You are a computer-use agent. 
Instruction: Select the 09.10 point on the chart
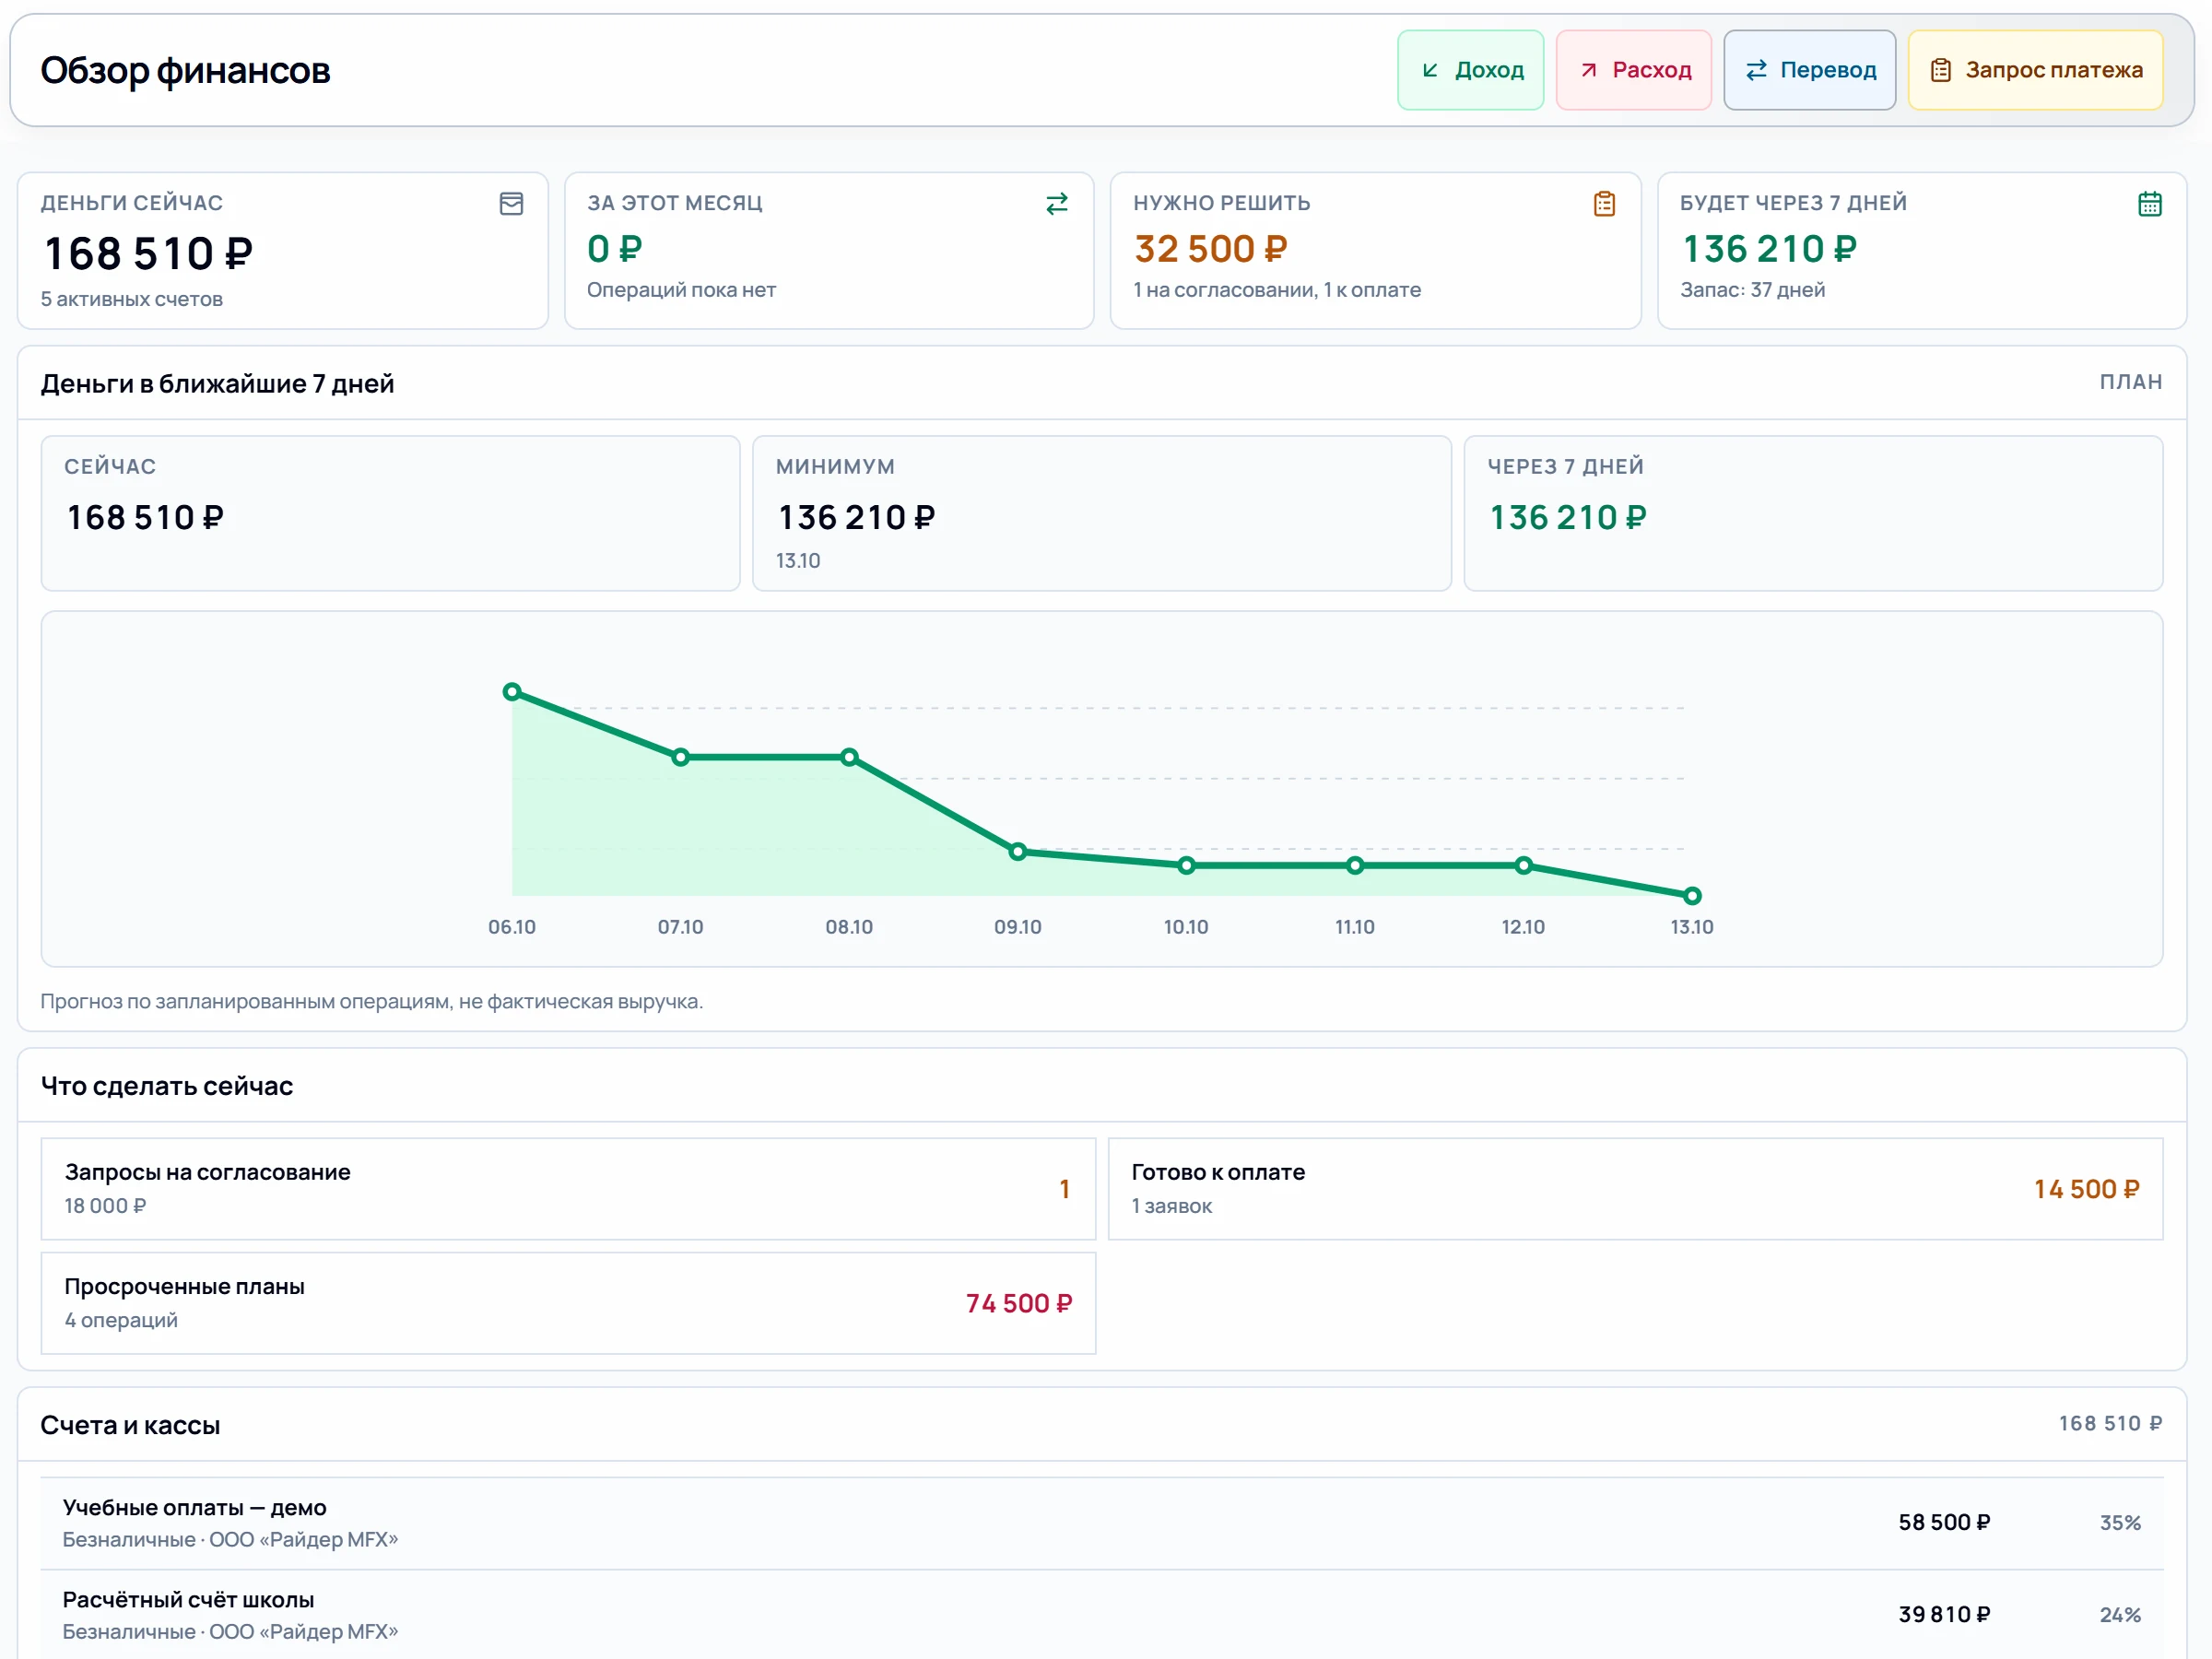click(x=1017, y=852)
